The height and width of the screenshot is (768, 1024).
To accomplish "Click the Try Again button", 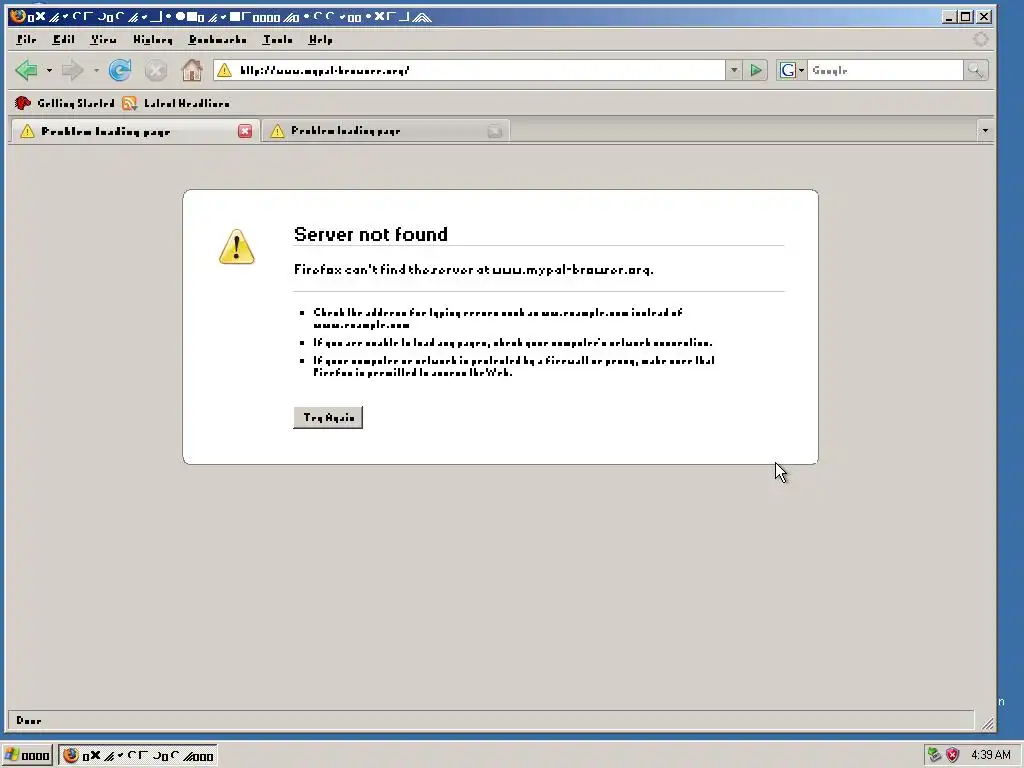I will (x=328, y=417).
